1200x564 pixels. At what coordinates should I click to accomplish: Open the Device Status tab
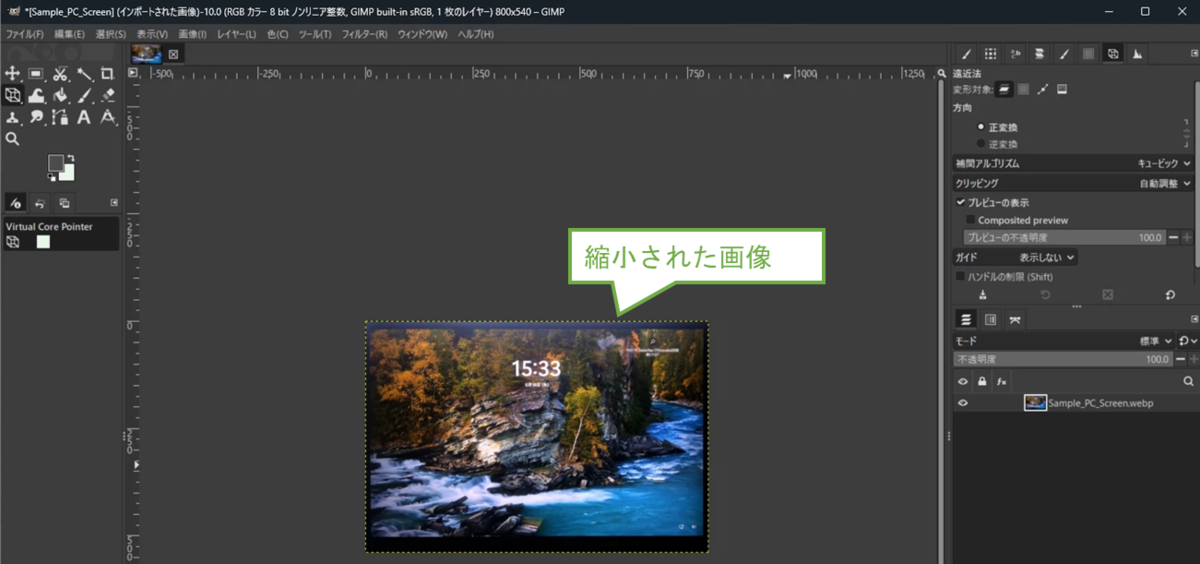coord(15,203)
